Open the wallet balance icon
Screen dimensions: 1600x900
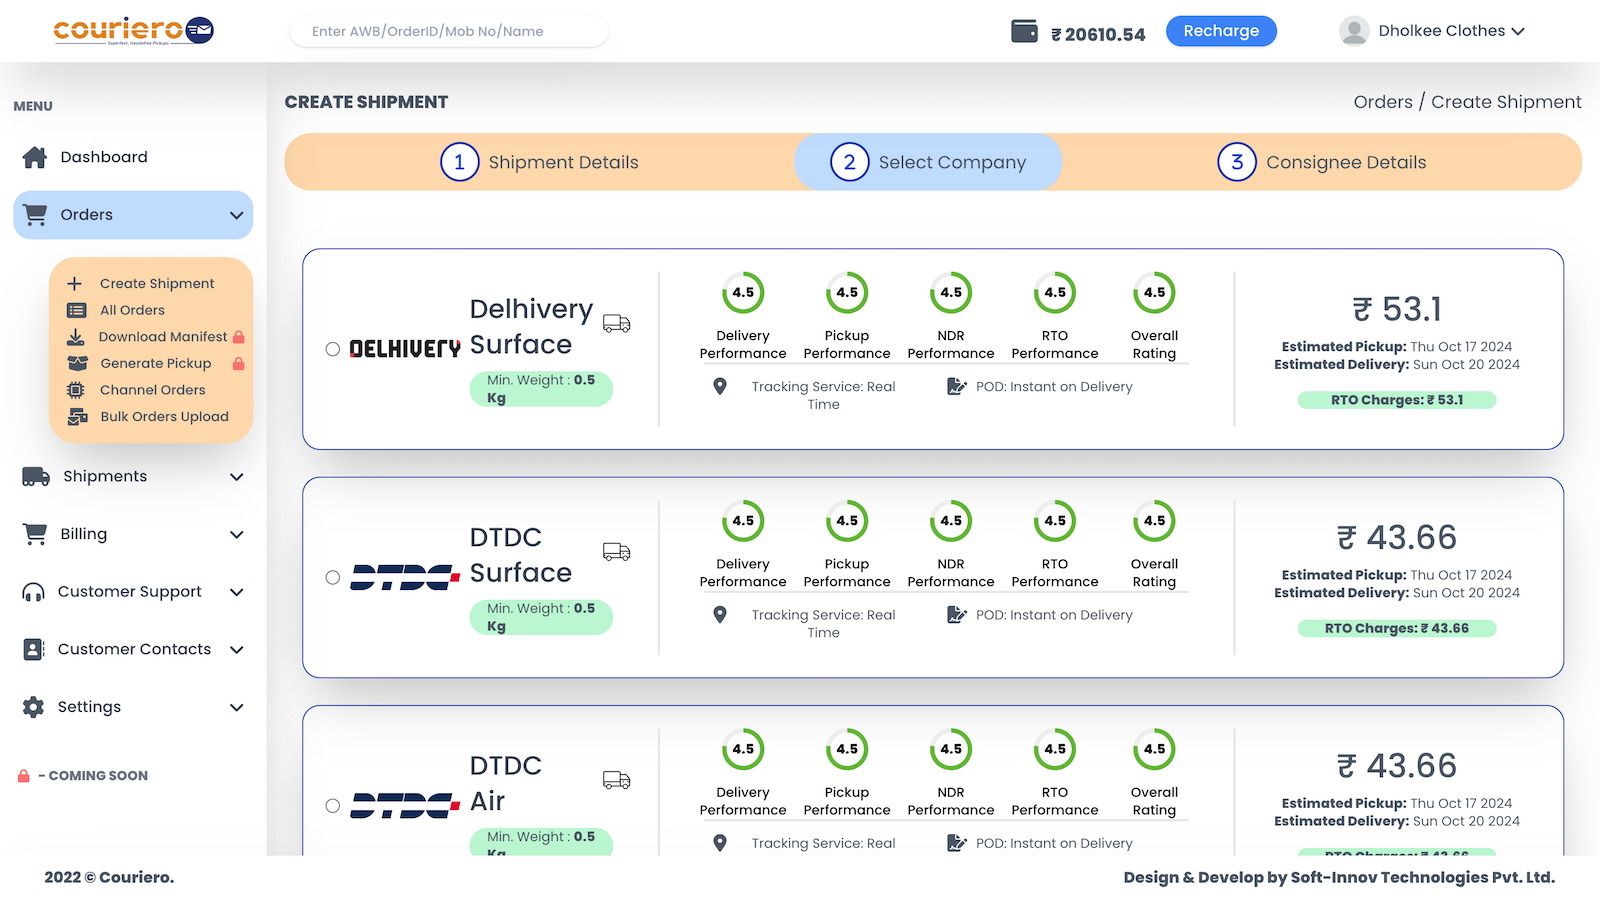pyautogui.click(x=1024, y=31)
